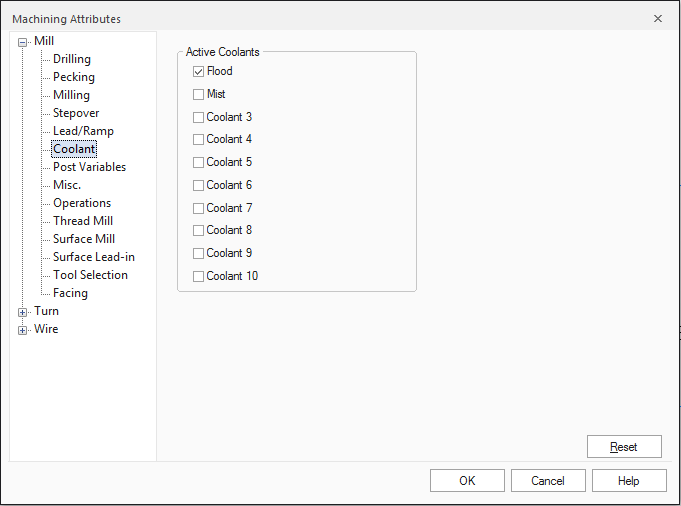This screenshot has width=681, height=506.
Task: Open Thread Mill attributes
Action: pos(83,221)
